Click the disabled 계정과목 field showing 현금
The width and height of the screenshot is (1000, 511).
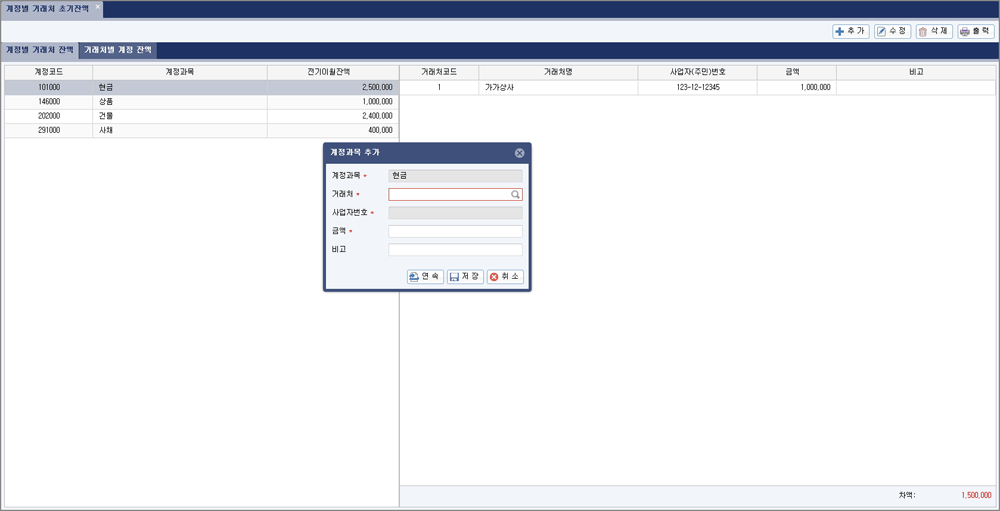click(455, 176)
